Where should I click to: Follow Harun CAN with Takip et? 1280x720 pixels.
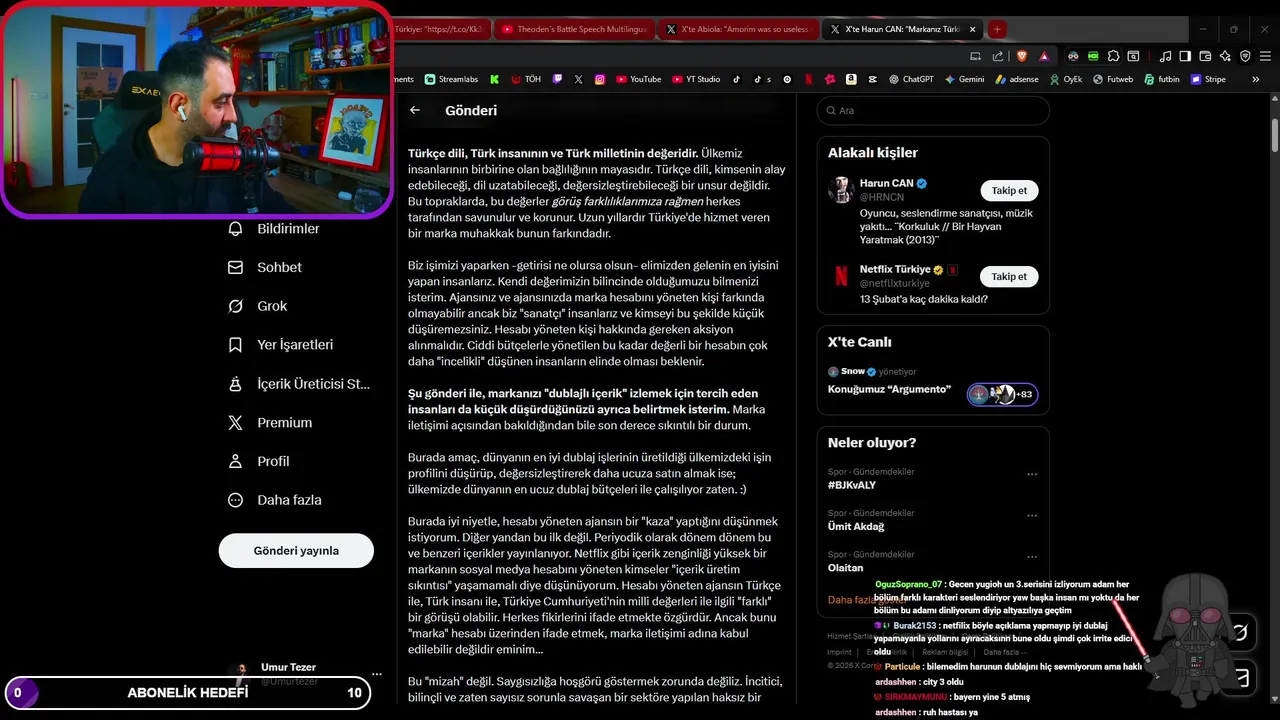pyautogui.click(x=1009, y=190)
